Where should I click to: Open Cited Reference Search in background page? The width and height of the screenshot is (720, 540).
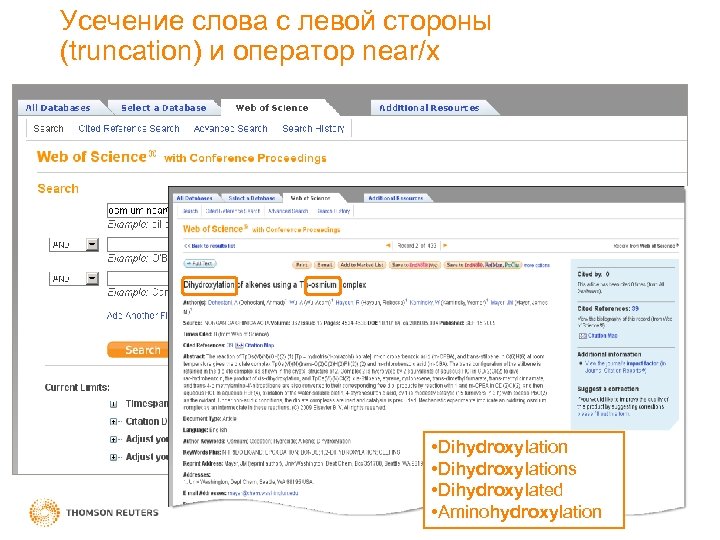click(129, 129)
